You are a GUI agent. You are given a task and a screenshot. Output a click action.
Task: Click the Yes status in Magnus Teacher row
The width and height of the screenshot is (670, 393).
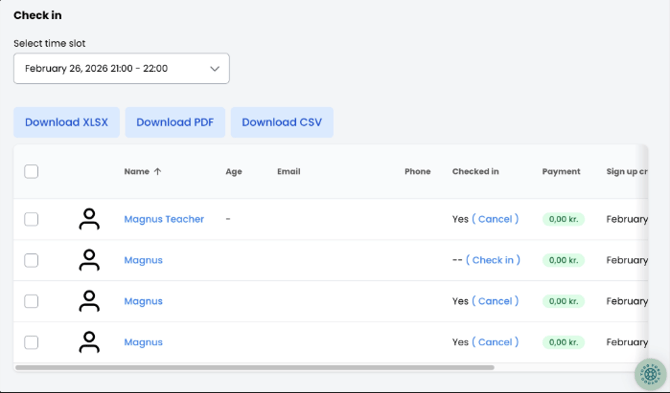point(460,219)
